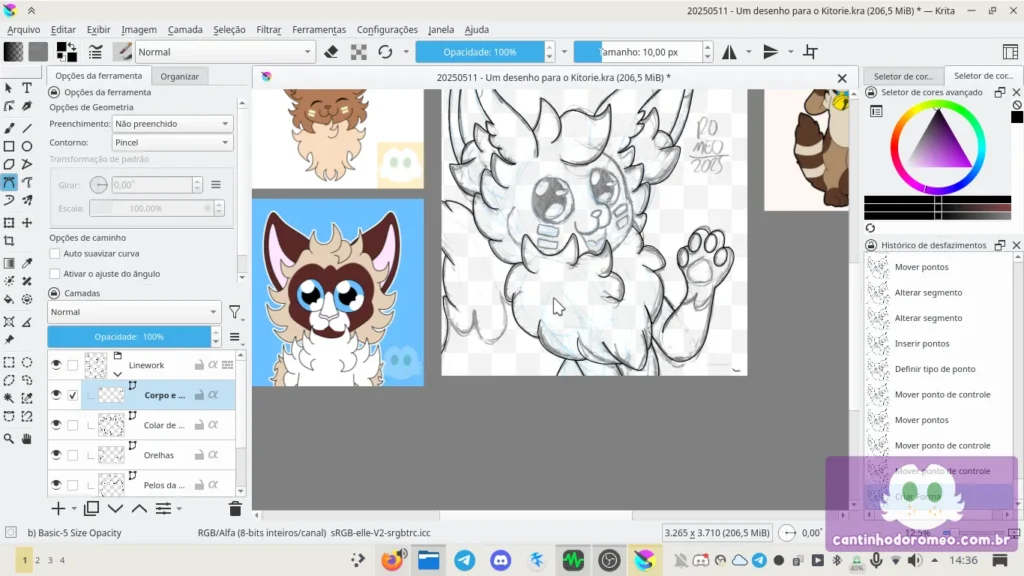Open layer filter funnel dropdown
The image size is (1024, 576).
235,312
